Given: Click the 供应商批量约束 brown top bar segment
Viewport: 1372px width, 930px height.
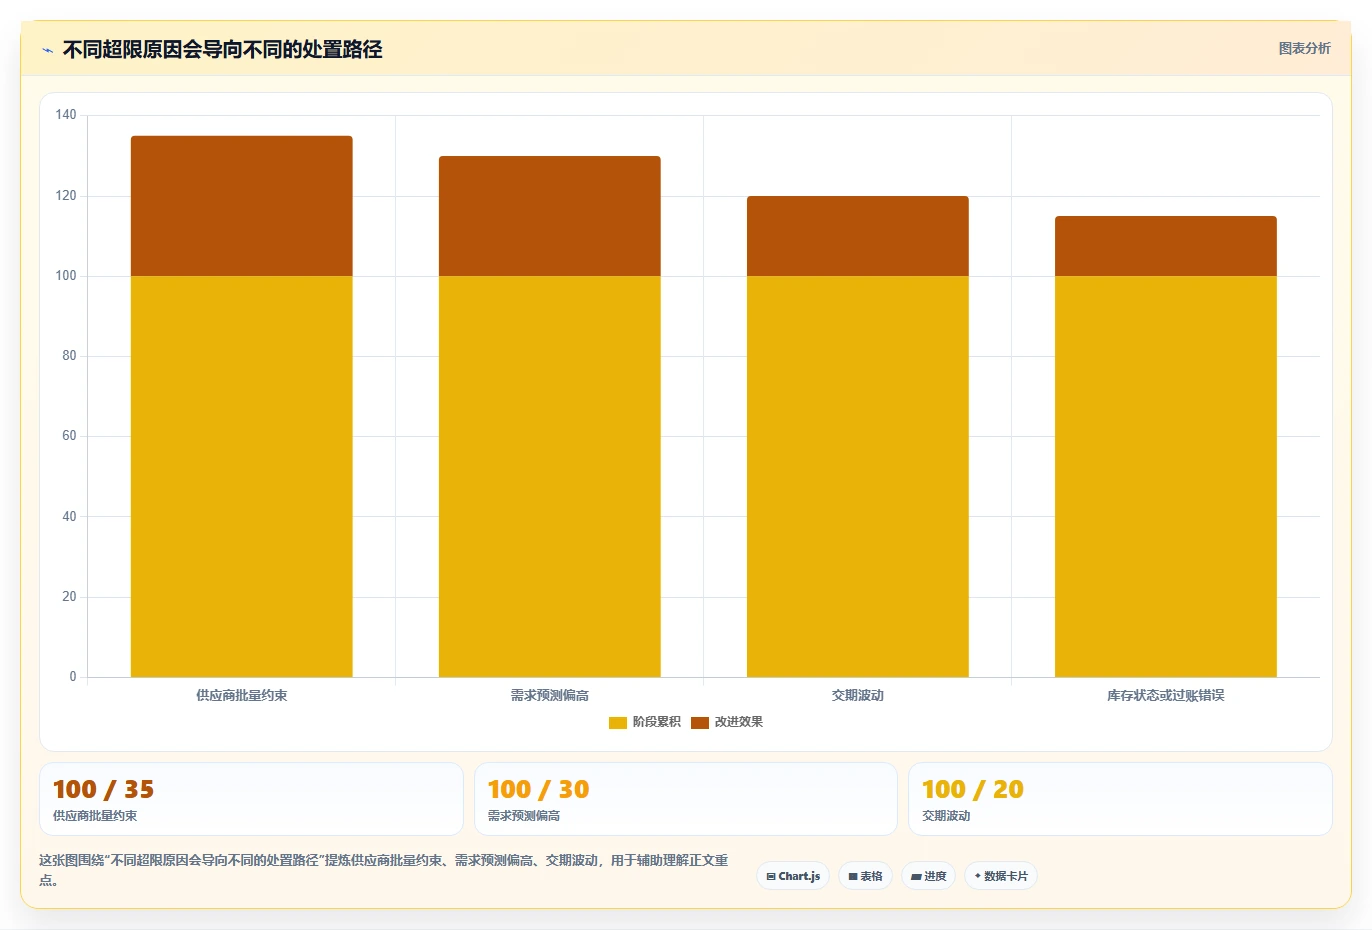Looking at the screenshot, I should 242,206.
